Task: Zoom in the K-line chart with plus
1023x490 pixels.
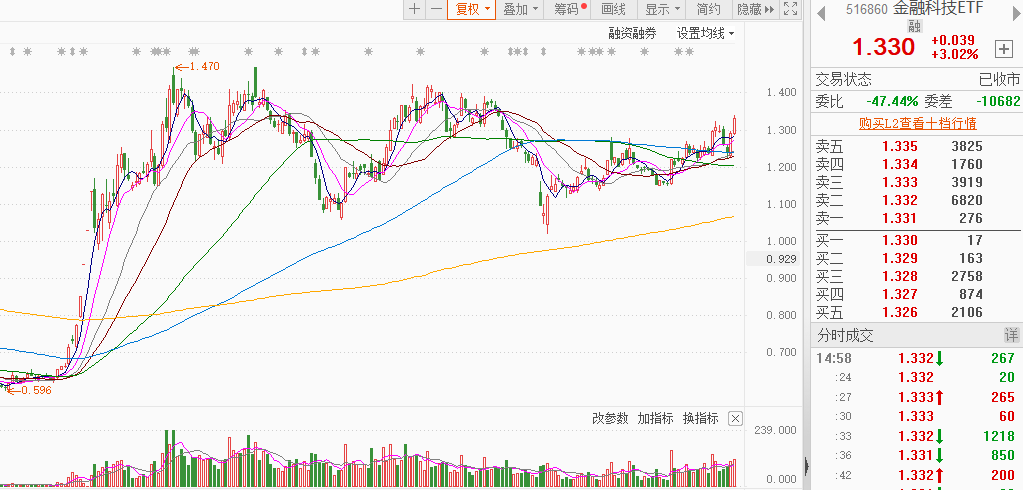Action: (x=414, y=9)
